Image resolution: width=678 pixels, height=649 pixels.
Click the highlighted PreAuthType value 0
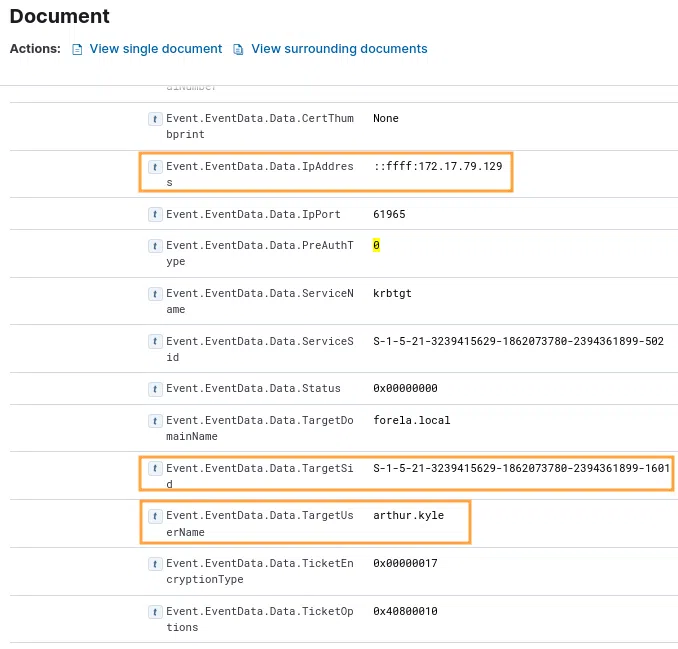tap(376, 245)
